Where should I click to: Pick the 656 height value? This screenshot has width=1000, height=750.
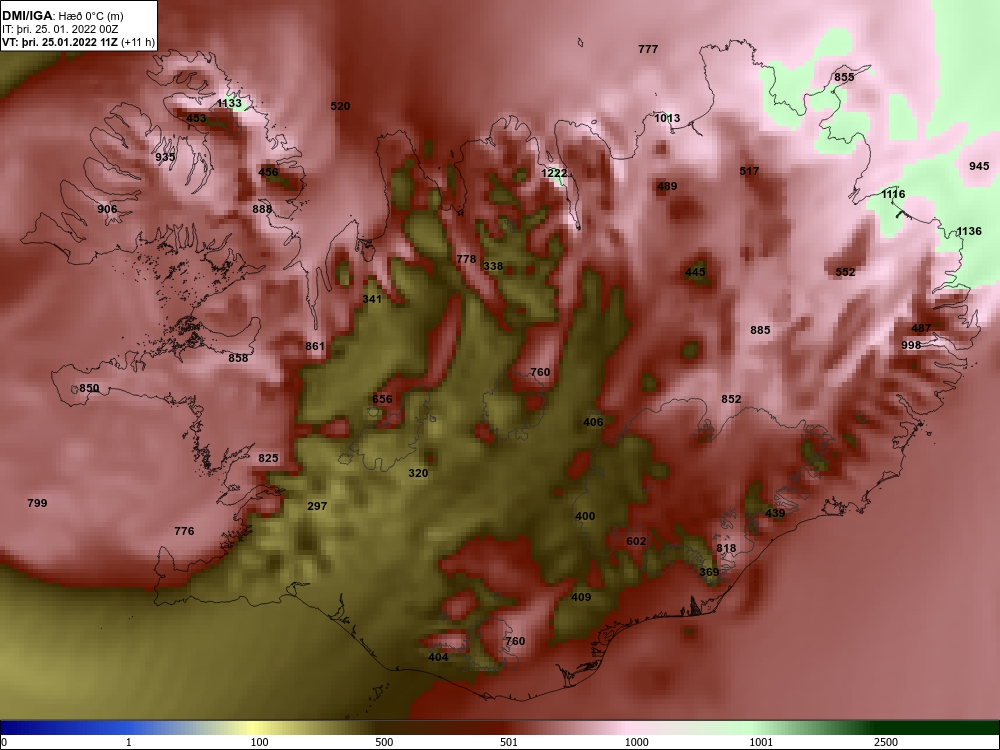coord(383,399)
